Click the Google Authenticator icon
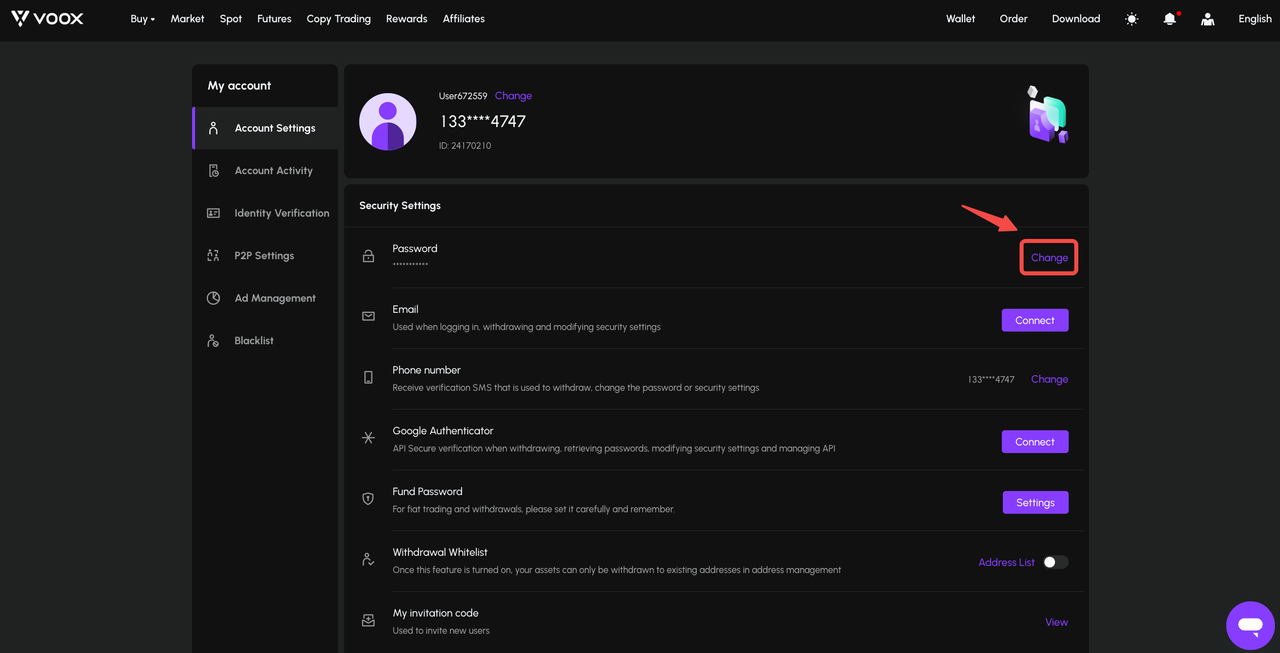 coord(368,438)
